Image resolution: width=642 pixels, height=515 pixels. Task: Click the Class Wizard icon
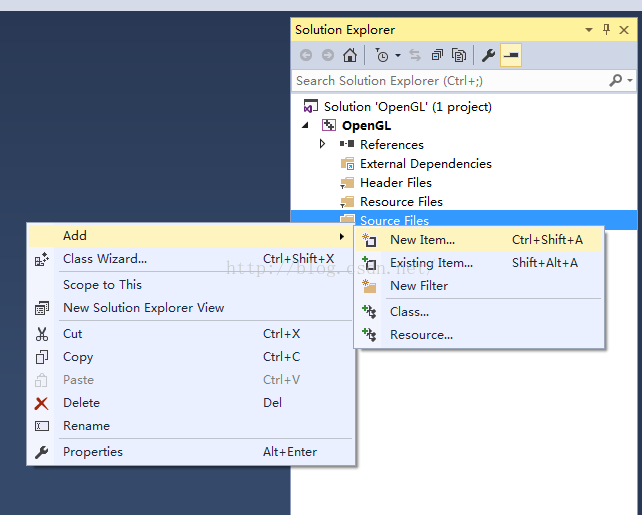point(41,259)
